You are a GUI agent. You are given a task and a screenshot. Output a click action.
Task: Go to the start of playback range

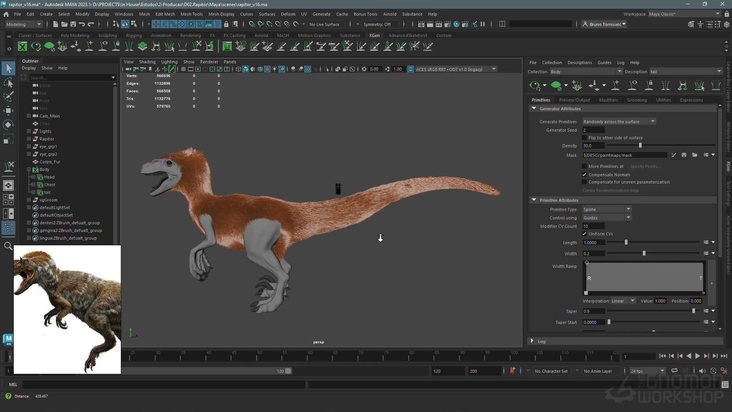click(x=662, y=356)
